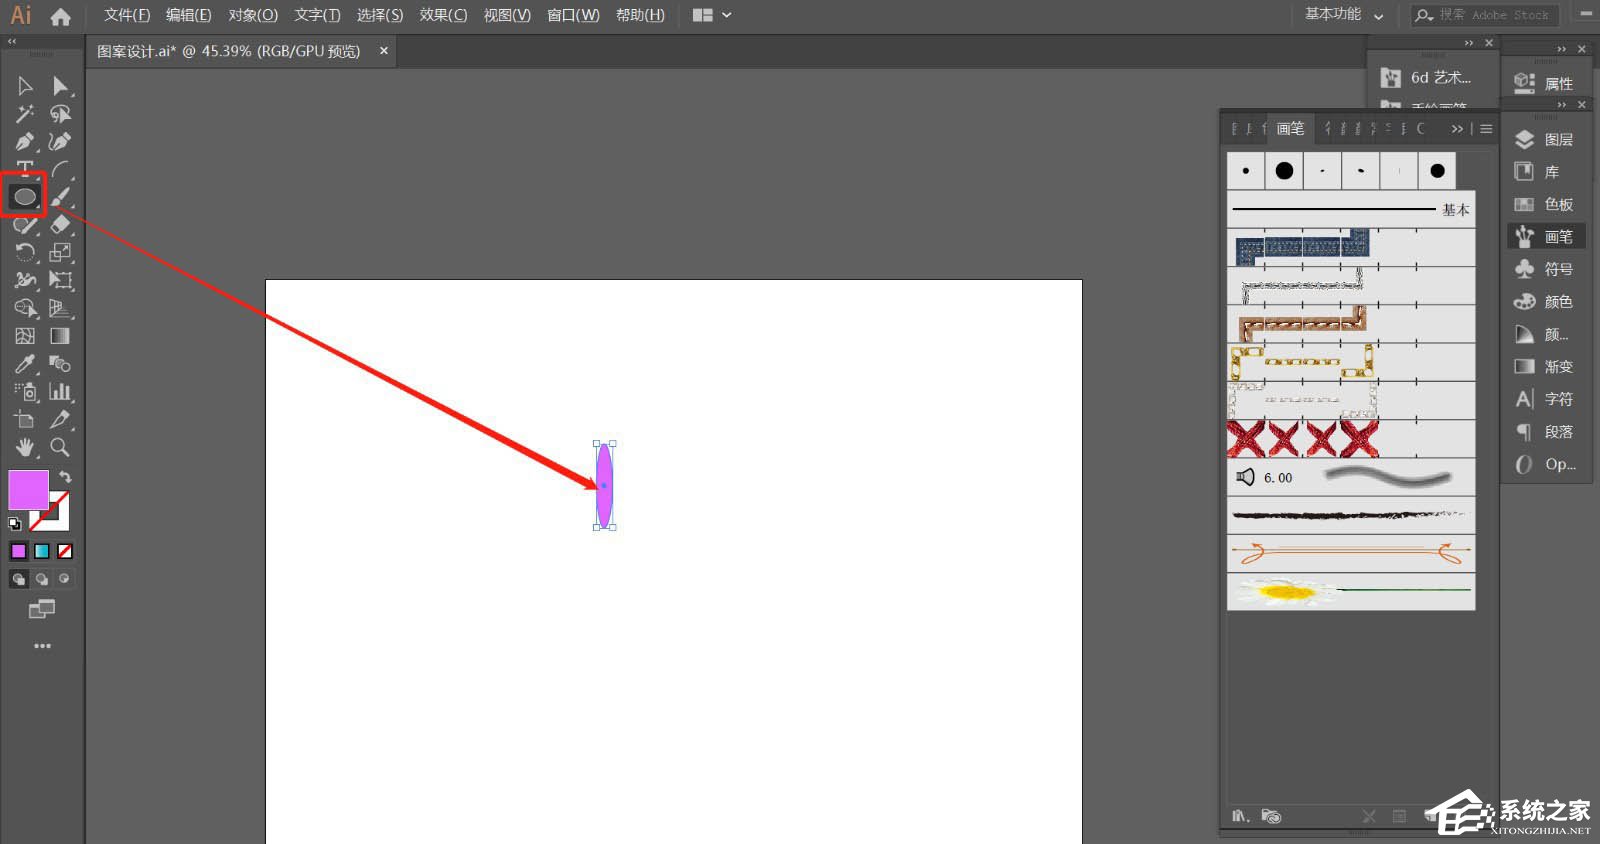The height and width of the screenshot is (844, 1600).
Task: Open the arrange documents dropdown
Action: coord(712,15)
